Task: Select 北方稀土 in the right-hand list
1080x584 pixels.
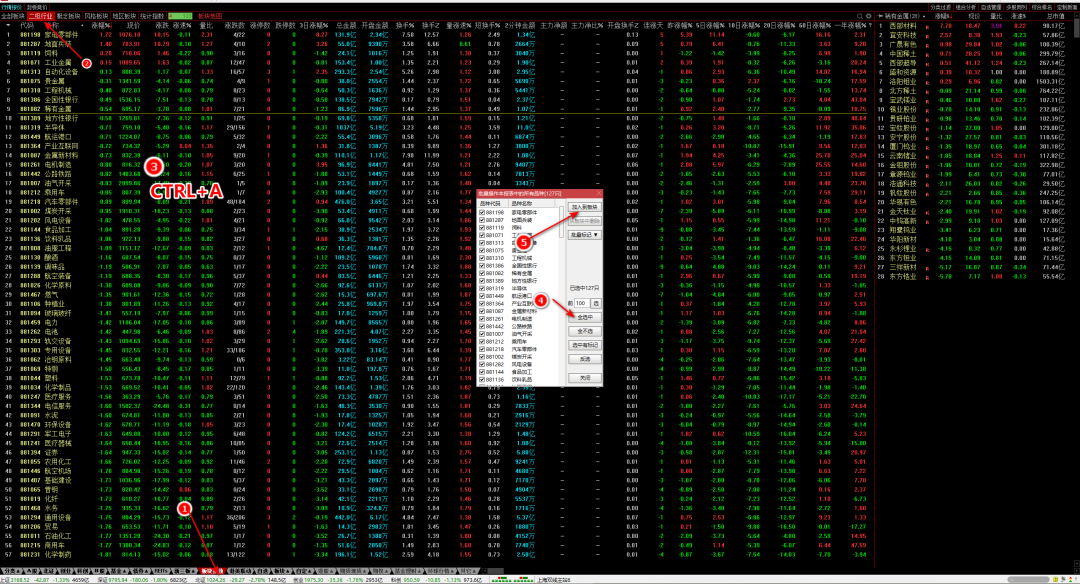Action: click(x=903, y=90)
